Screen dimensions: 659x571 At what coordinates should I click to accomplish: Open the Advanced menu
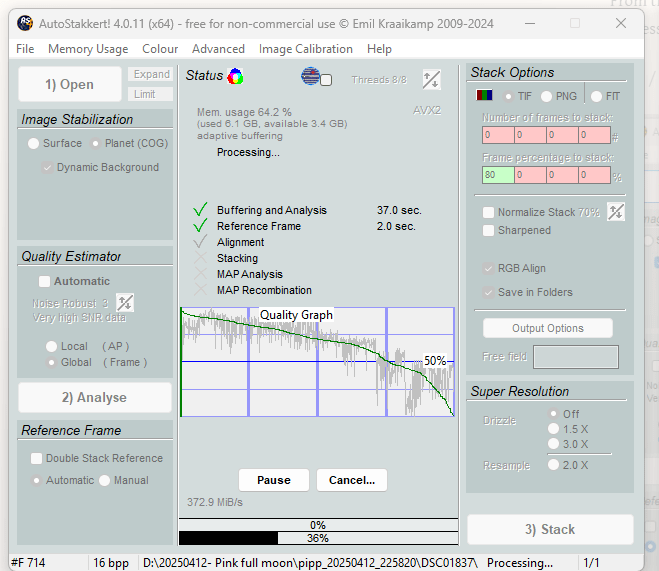(218, 48)
